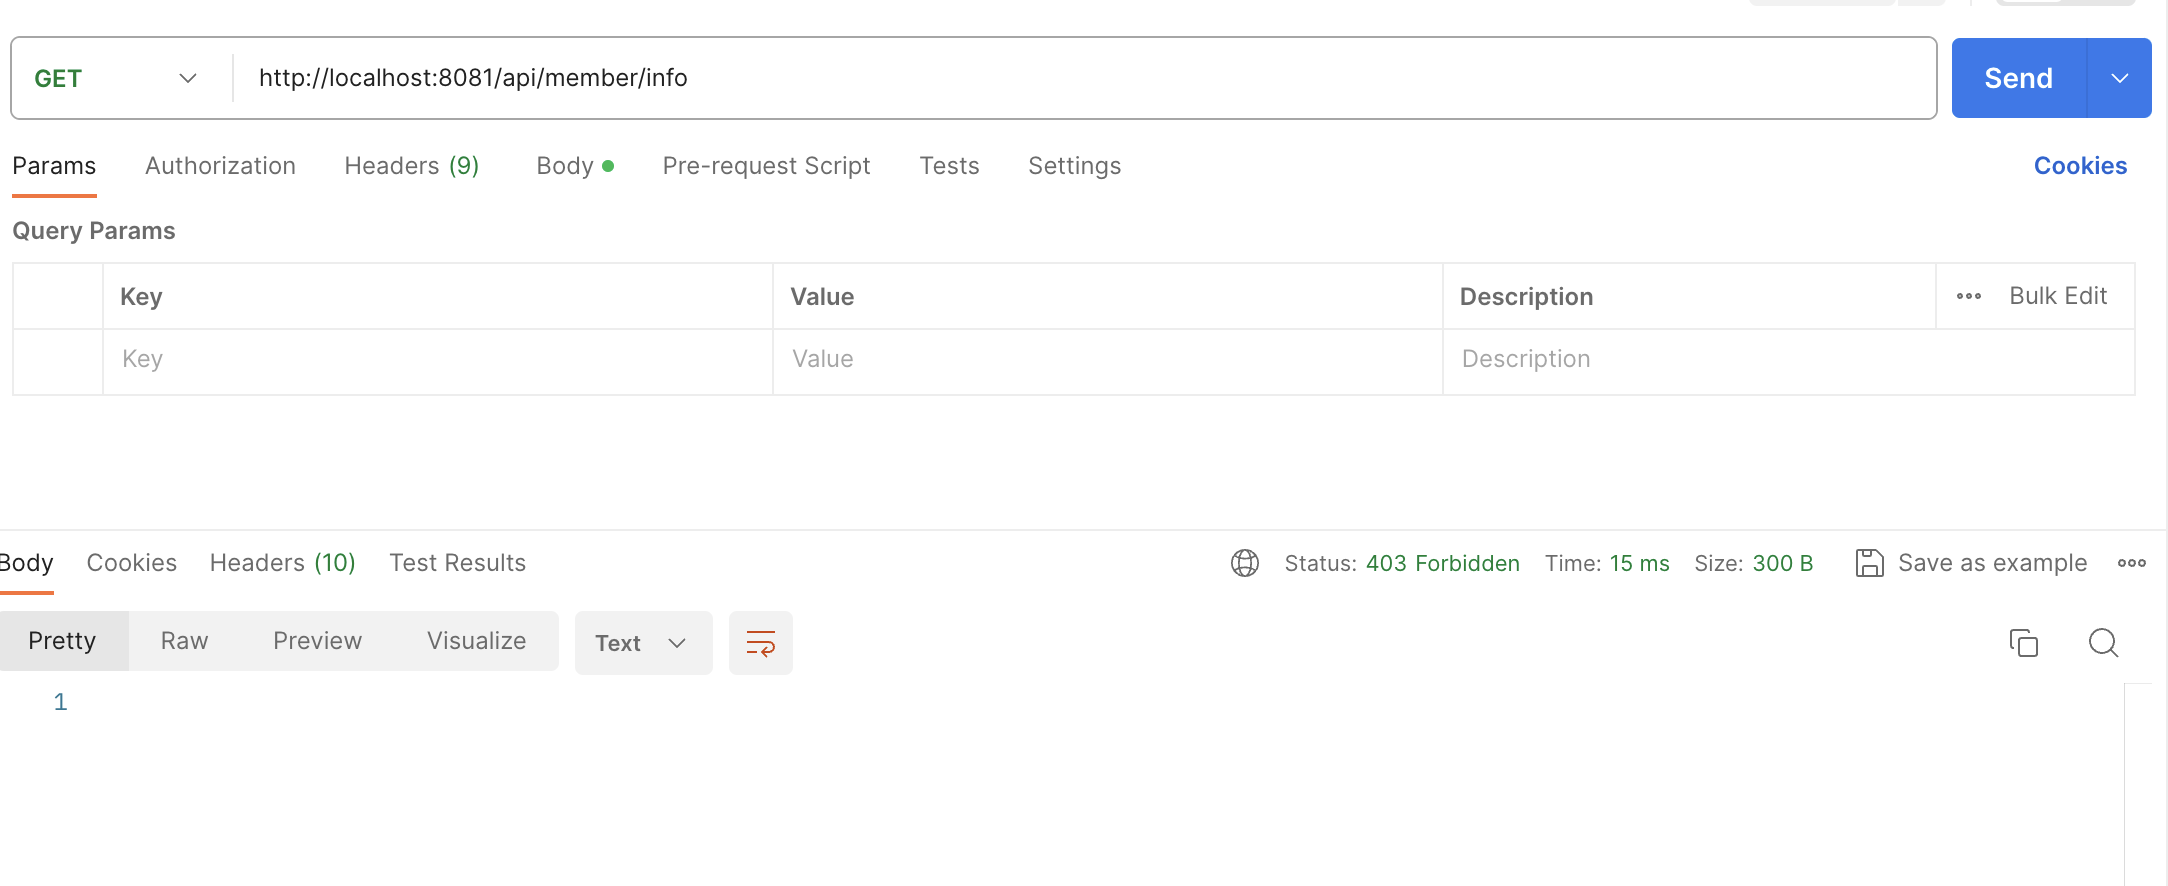Toggle the line wrap icon

pos(761,643)
